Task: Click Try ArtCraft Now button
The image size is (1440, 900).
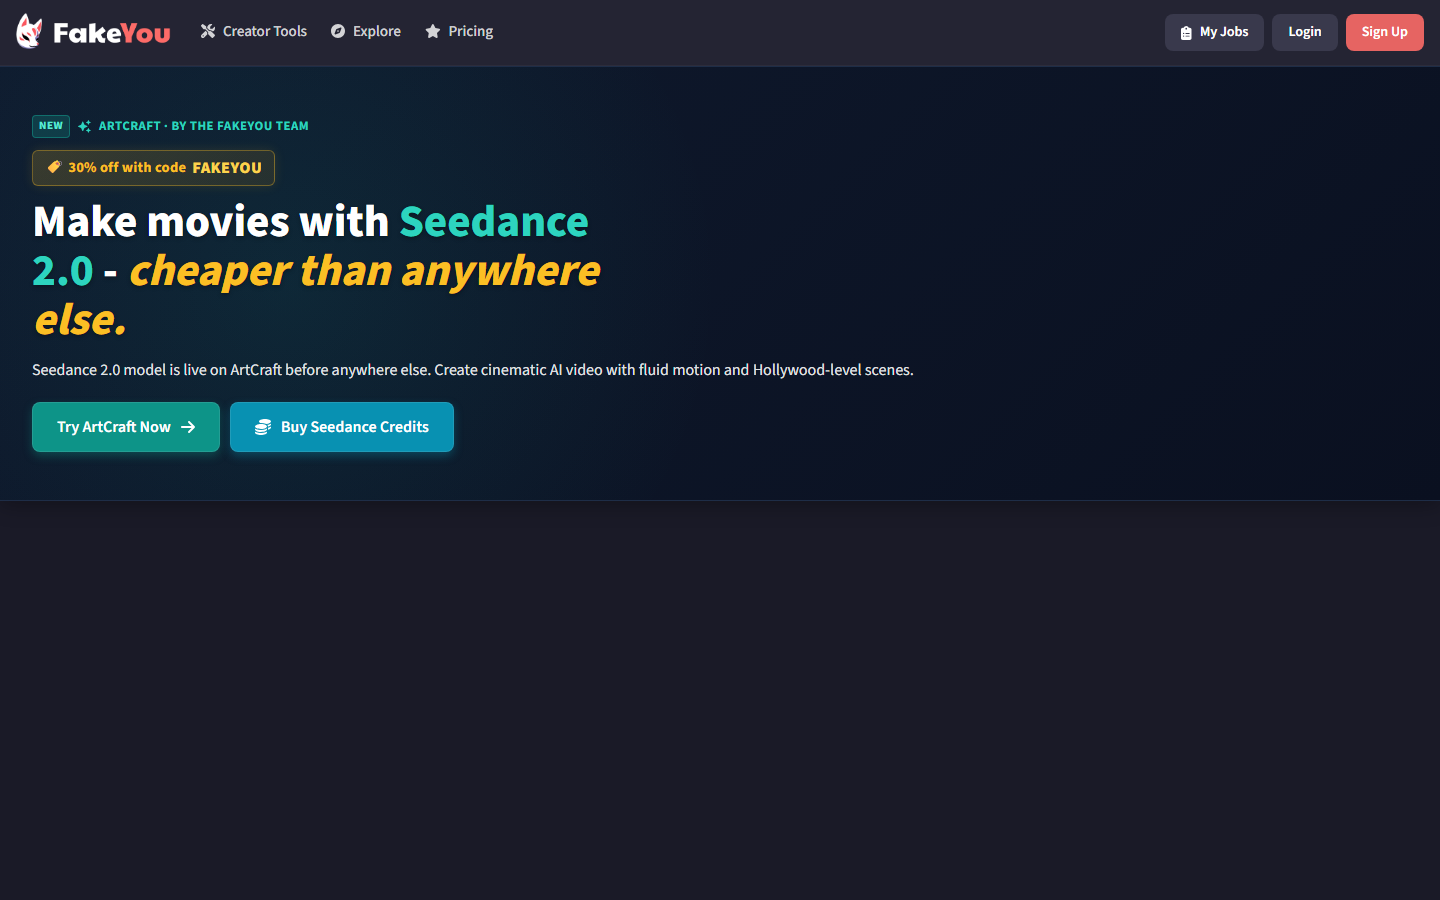Action: (x=126, y=427)
